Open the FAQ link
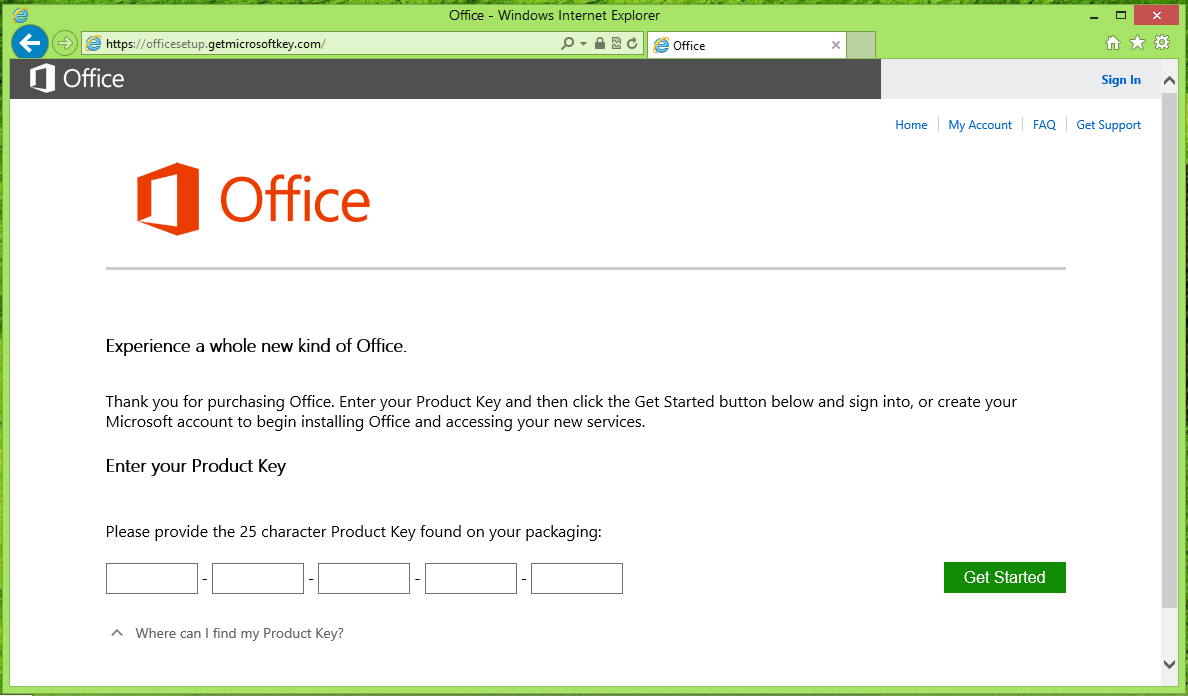Image resolution: width=1188 pixels, height=696 pixels. (x=1044, y=125)
